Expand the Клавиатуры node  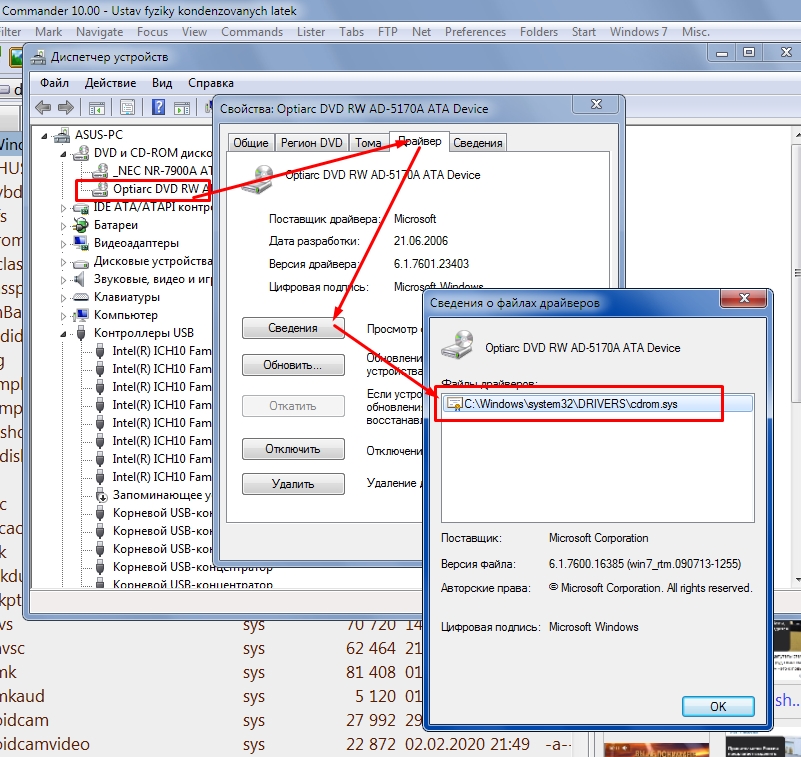click(x=63, y=298)
